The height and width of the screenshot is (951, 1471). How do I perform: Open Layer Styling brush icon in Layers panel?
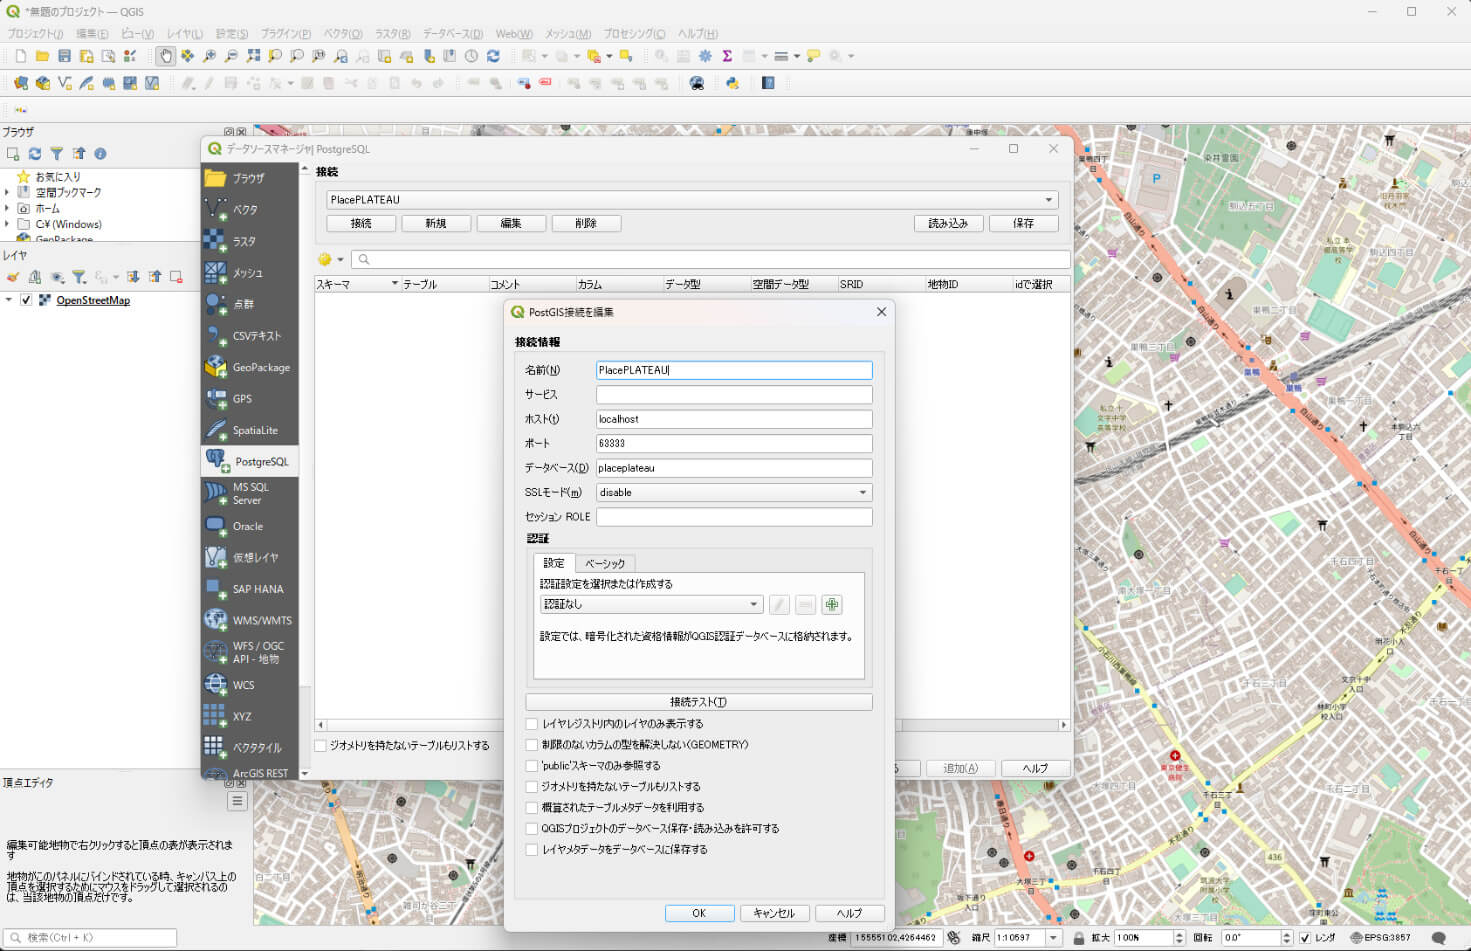(x=13, y=277)
